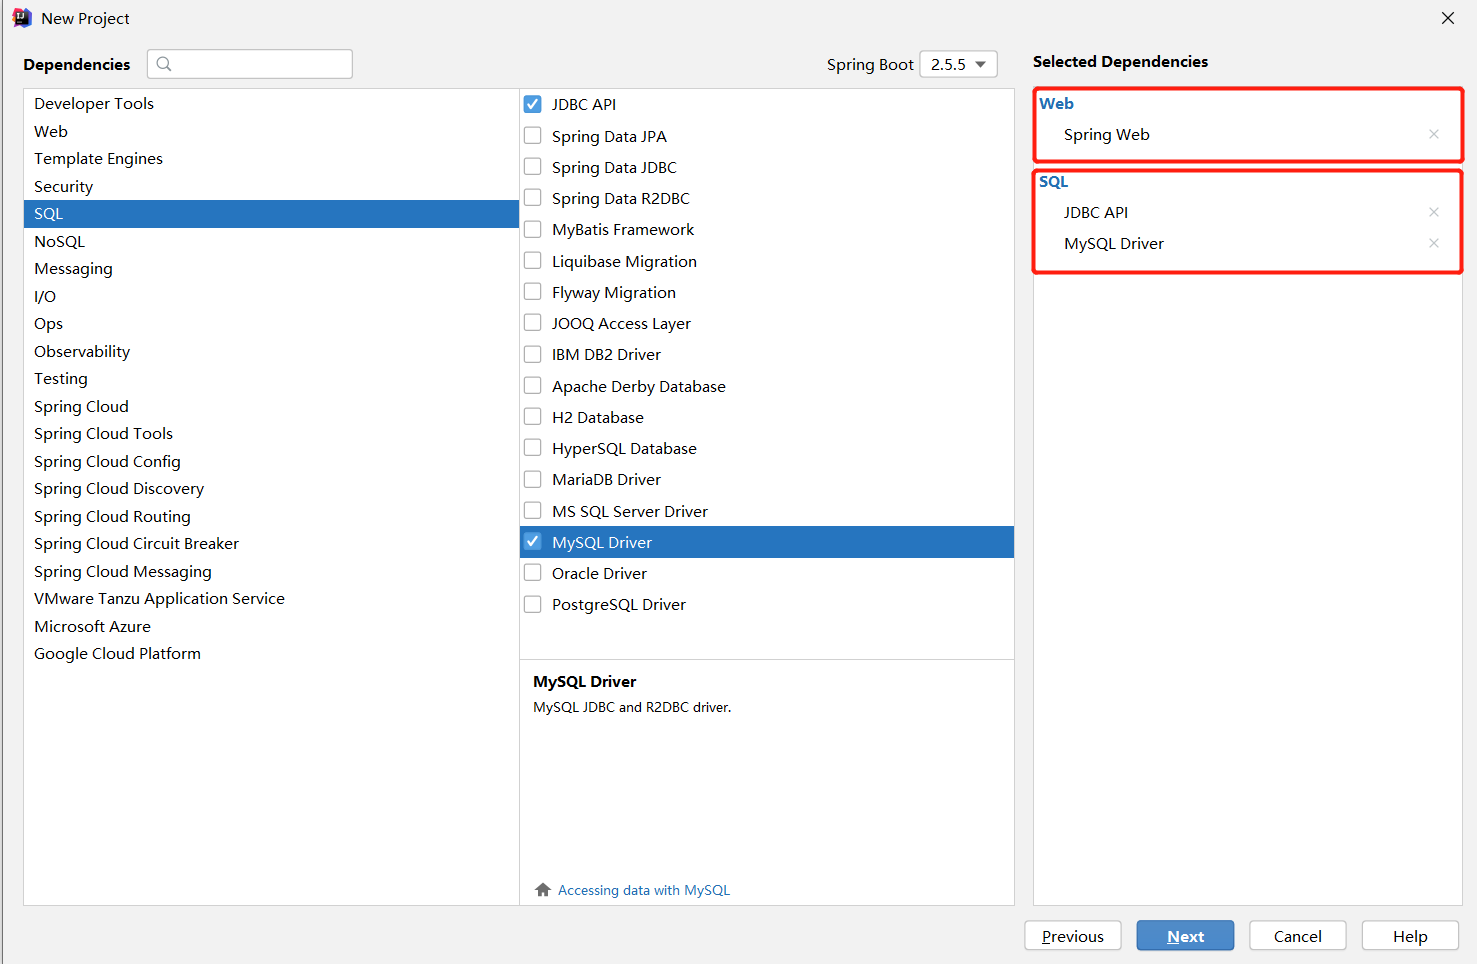The width and height of the screenshot is (1477, 964).
Task: Choose Observability category
Action: (x=271, y=351)
